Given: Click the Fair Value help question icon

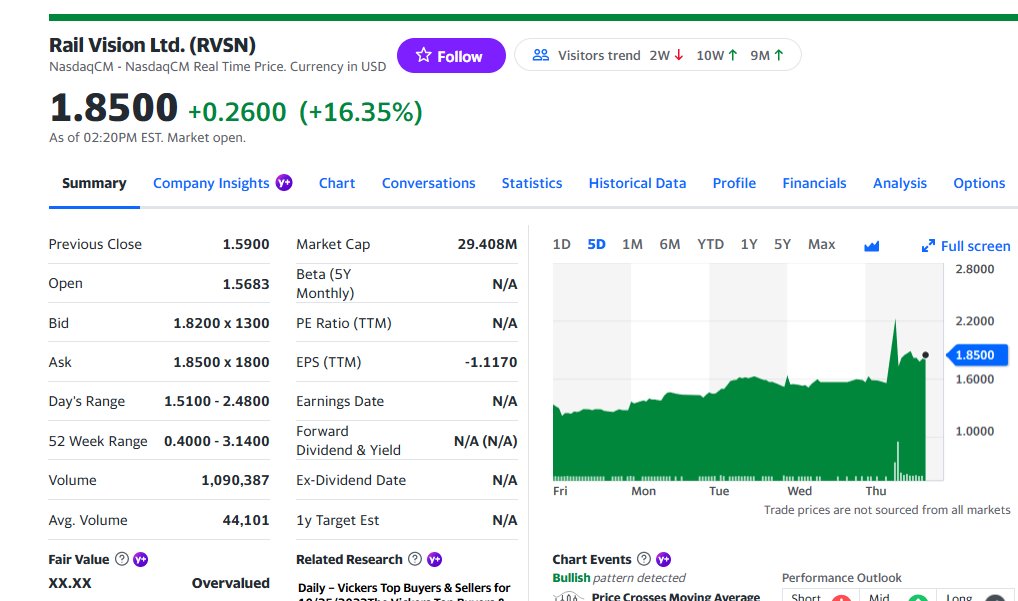Looking at the screenshot, I should click(x=121, y=559).
